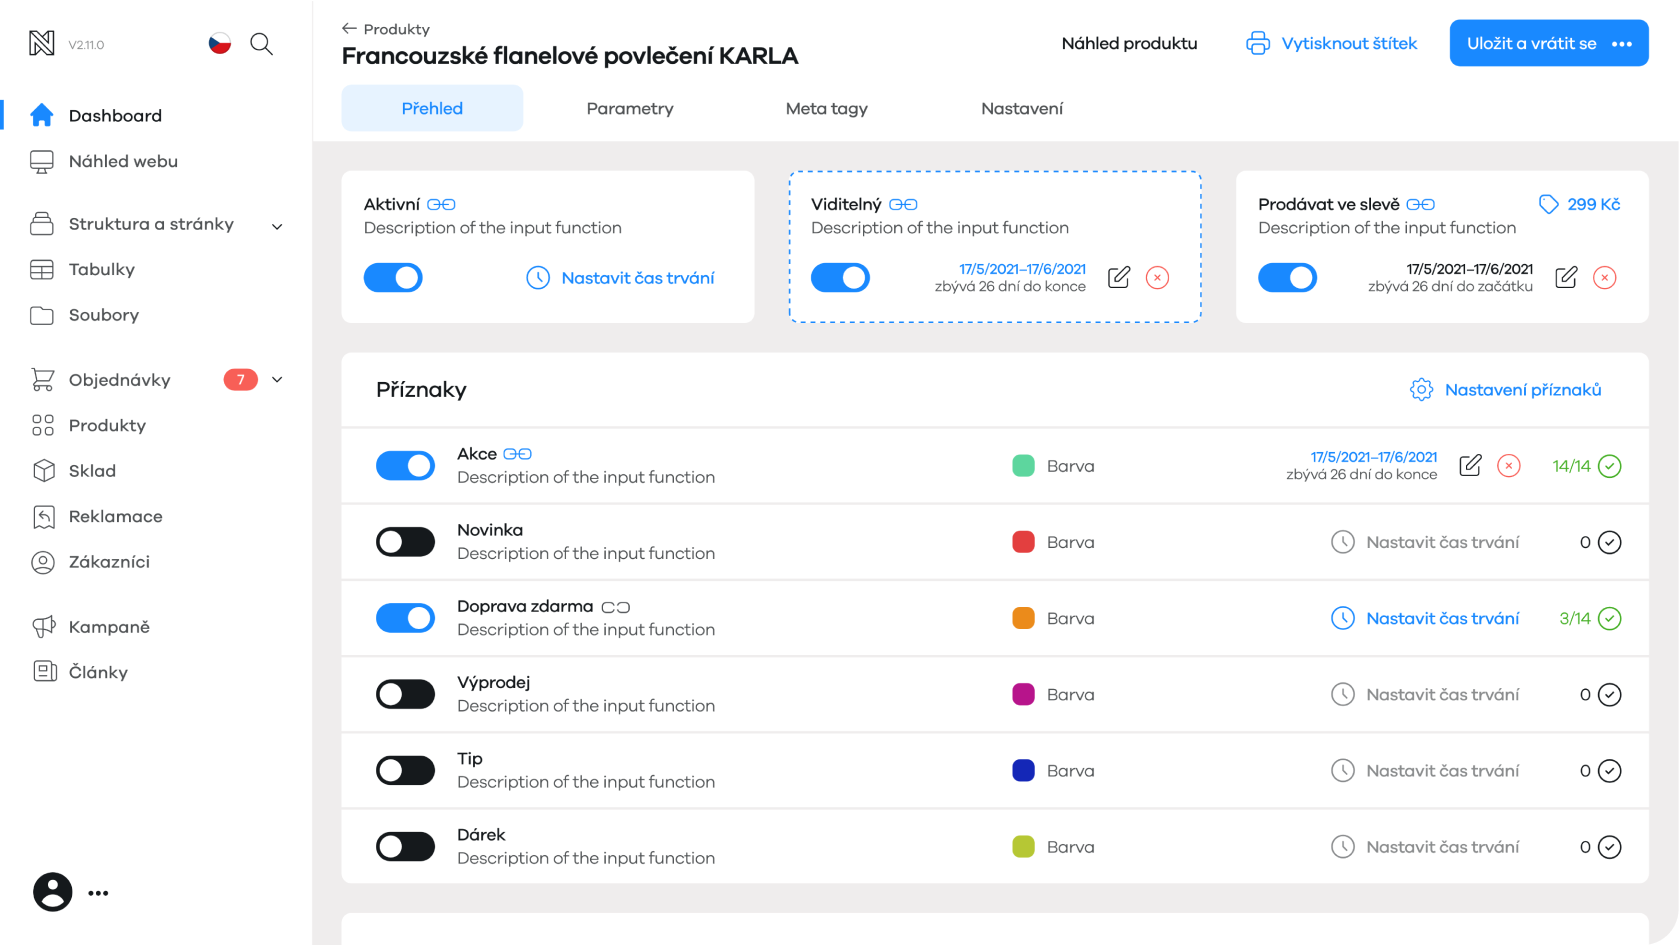Click the Czech flag language icon

coord(220,44)
